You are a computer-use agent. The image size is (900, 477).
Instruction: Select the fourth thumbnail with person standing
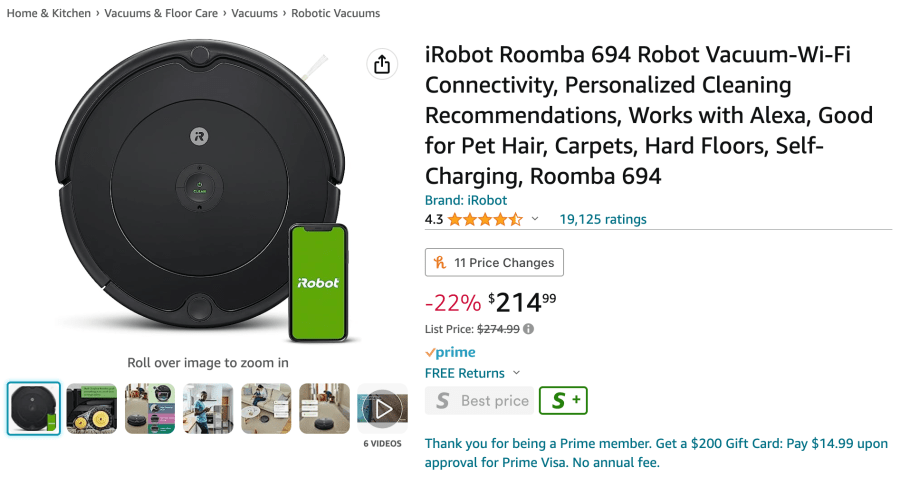point(208,408)
